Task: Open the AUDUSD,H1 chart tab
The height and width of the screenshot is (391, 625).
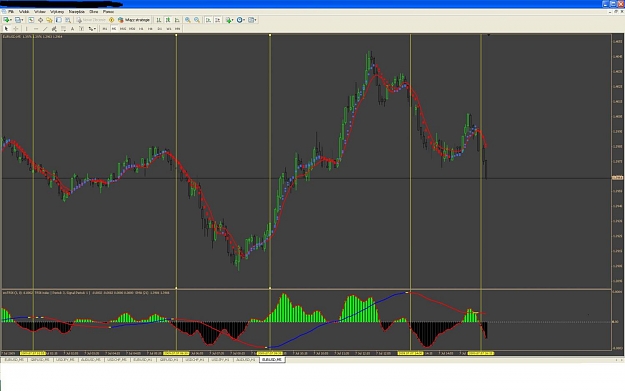Action: 246,360
